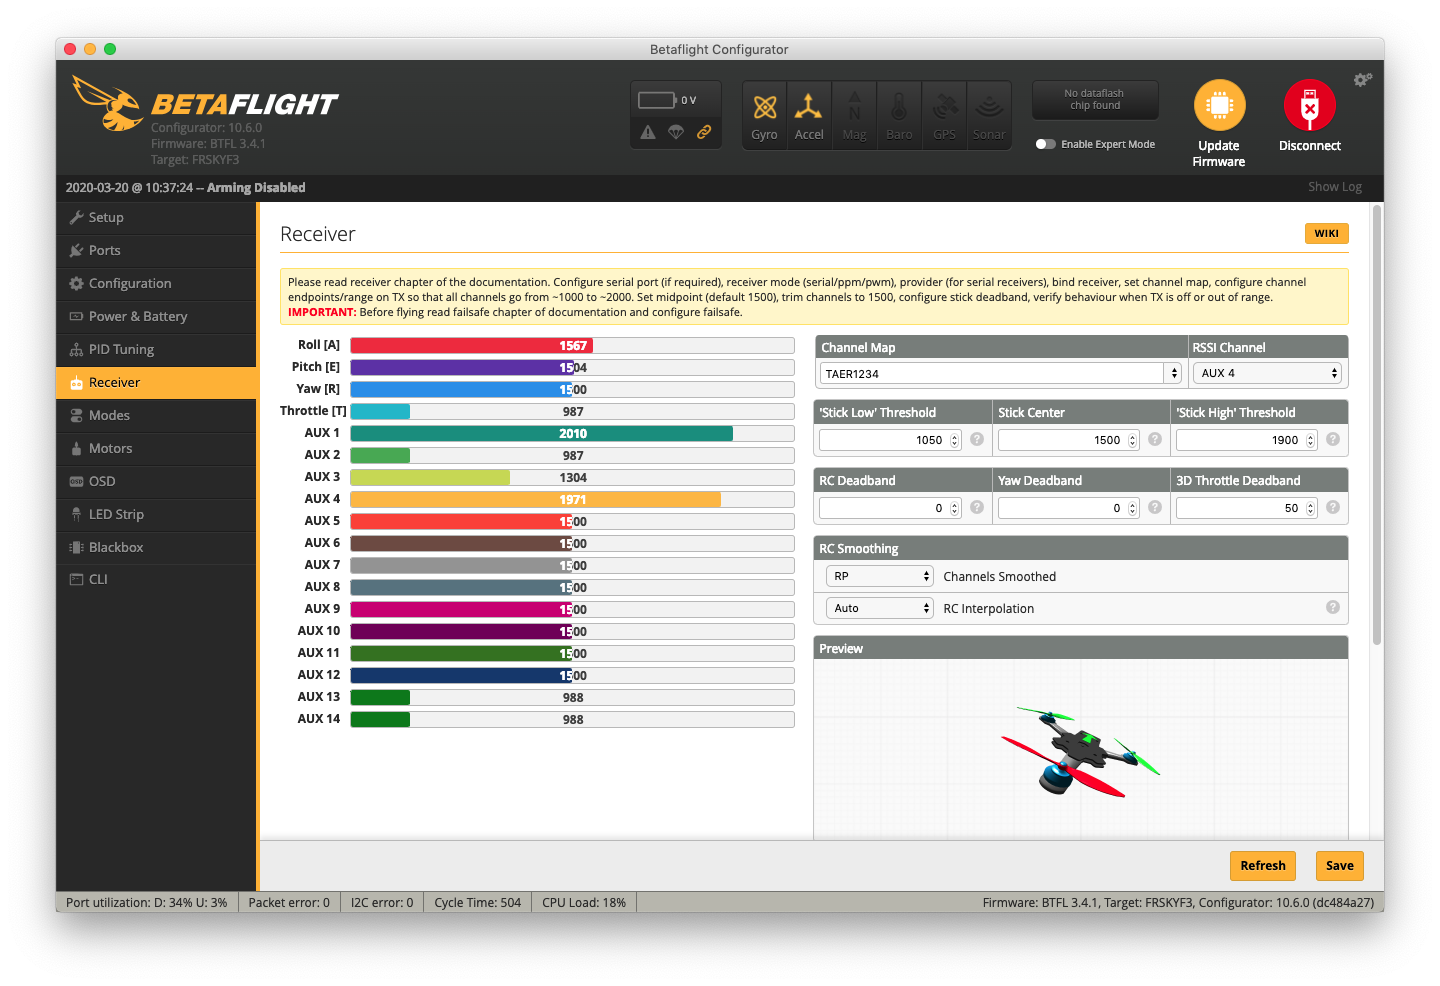Click help icon beside Stick Low Threshold
This screenshot has height=986, width=1440.
(x=977, y=439)
